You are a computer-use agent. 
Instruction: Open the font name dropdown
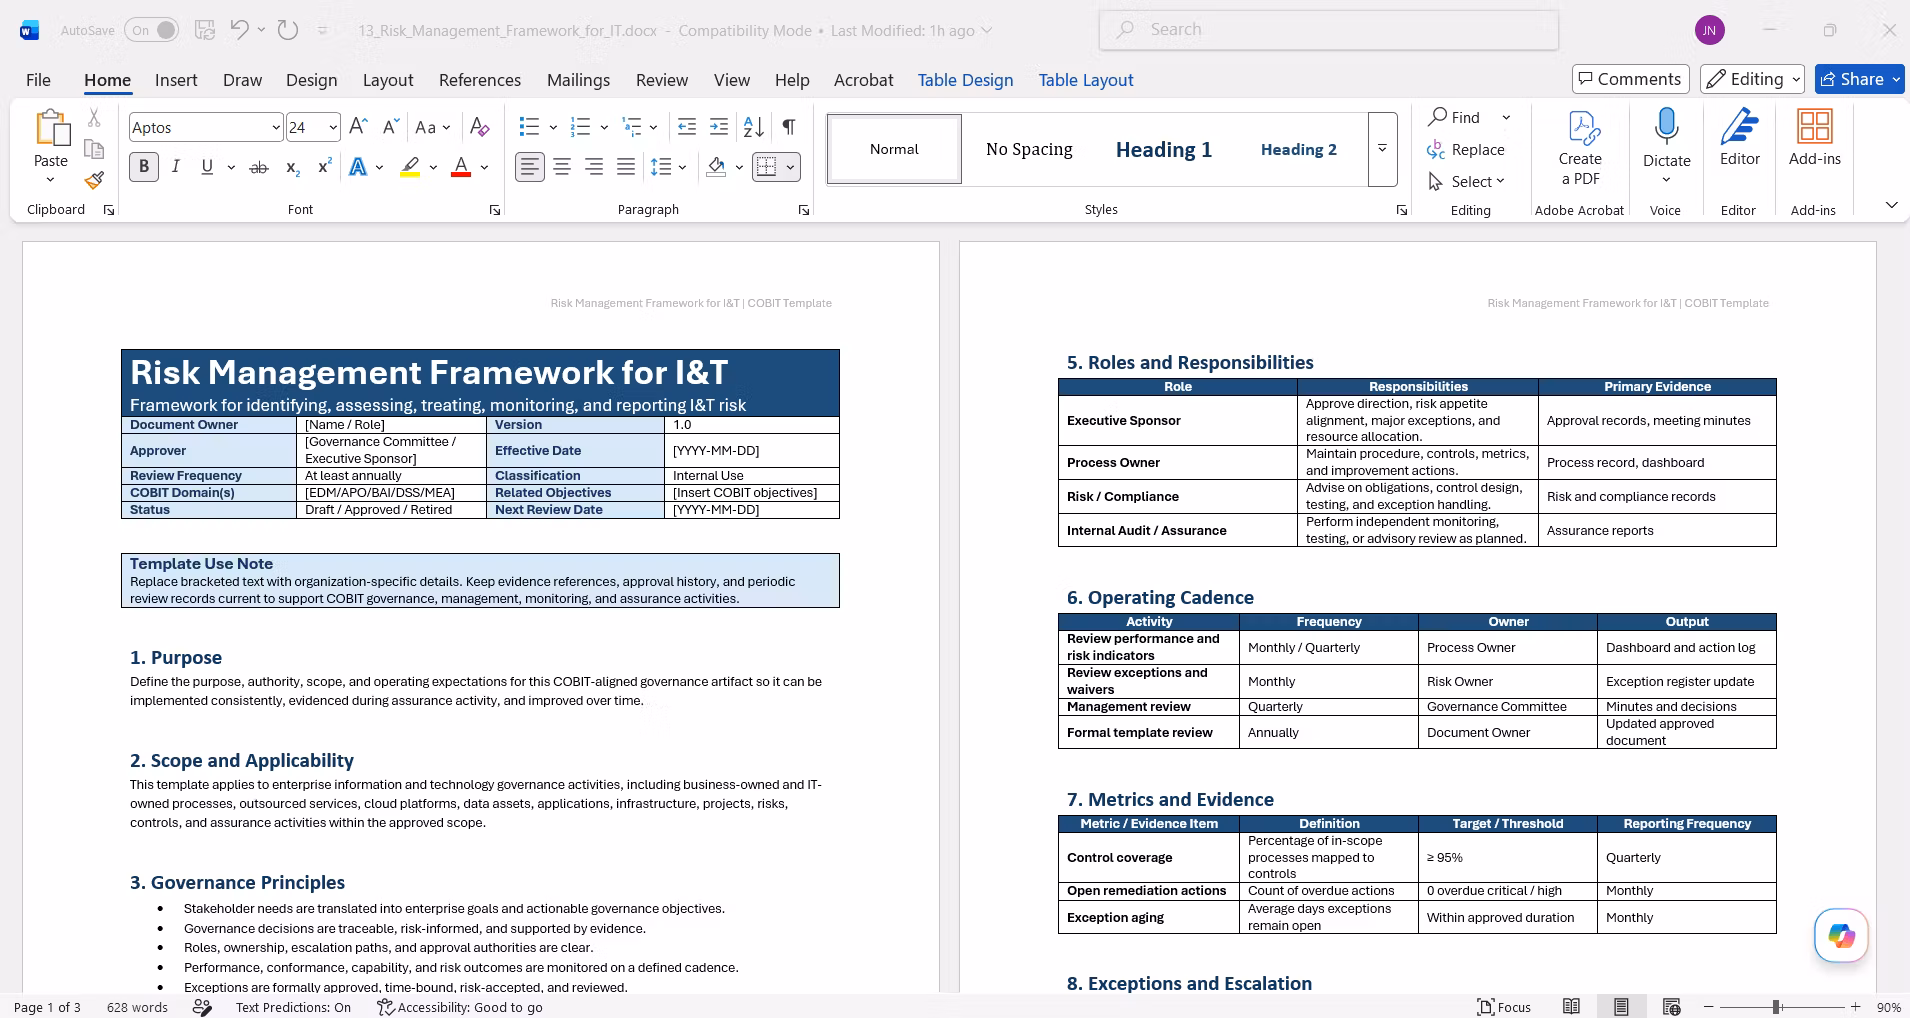pyautogui.click(x=276, y=127)
